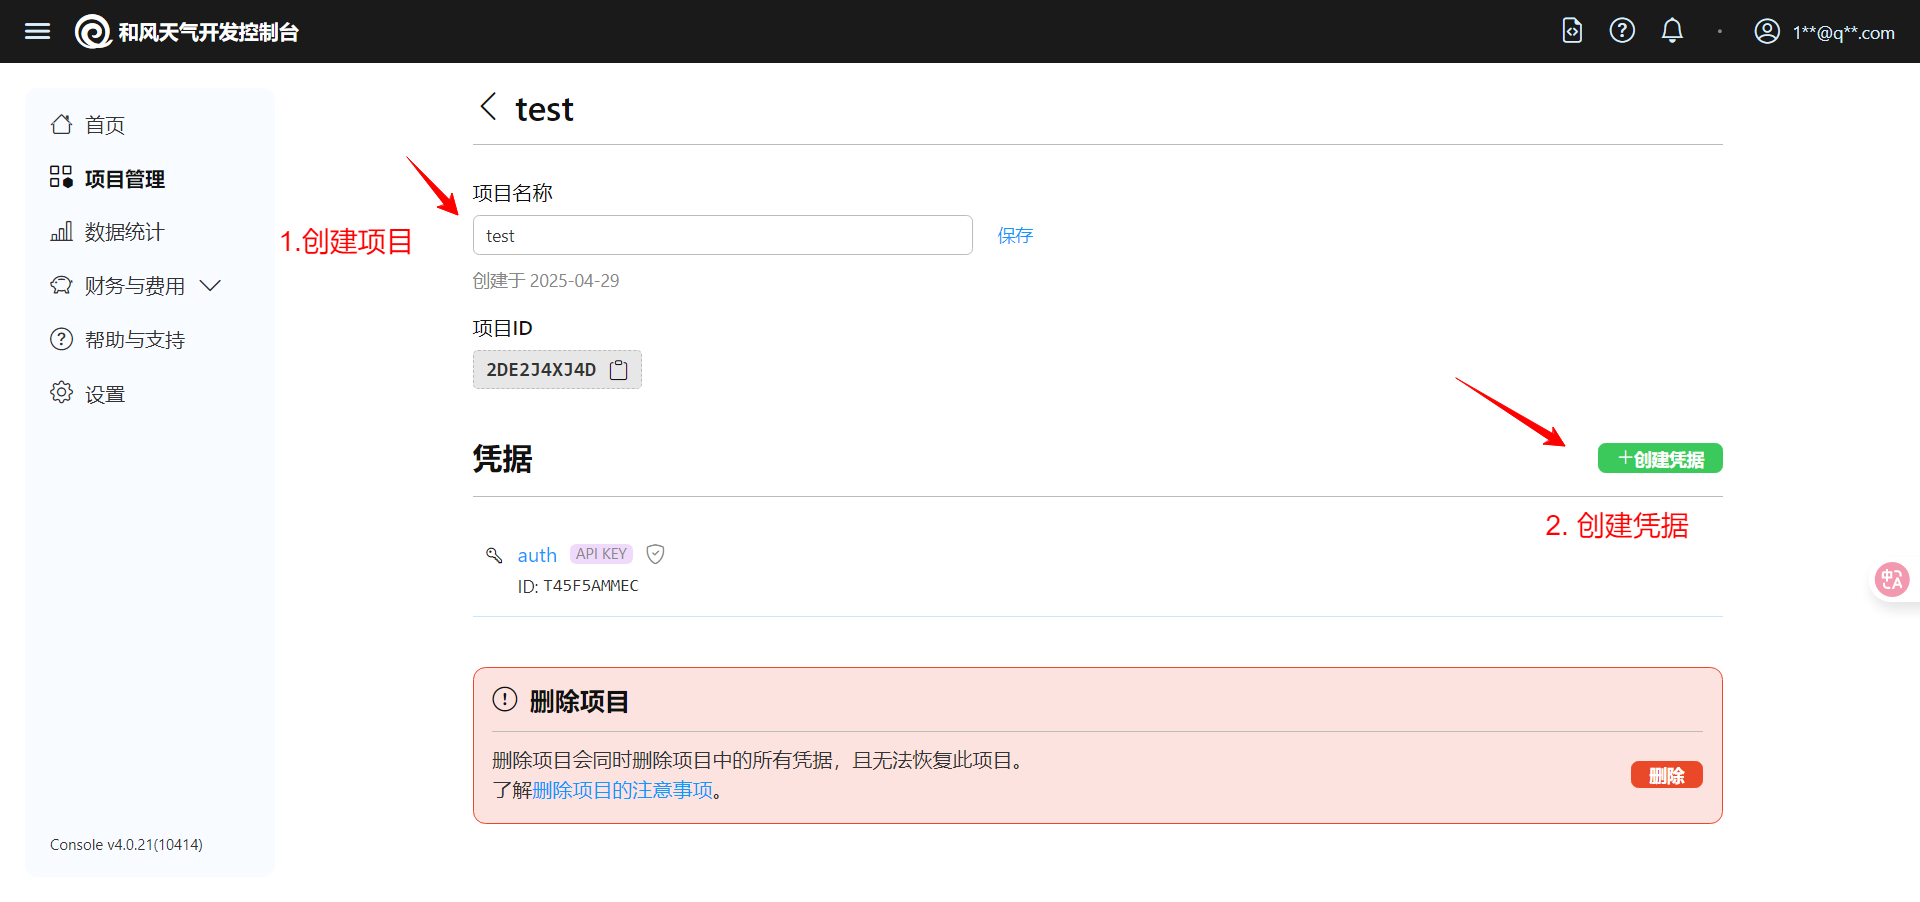Image resolution: width=1920 pixels, height=902 pixels.
Task: Copy the project ID 2DE2J4XJ4D
Action: click(x=619, y=370)
